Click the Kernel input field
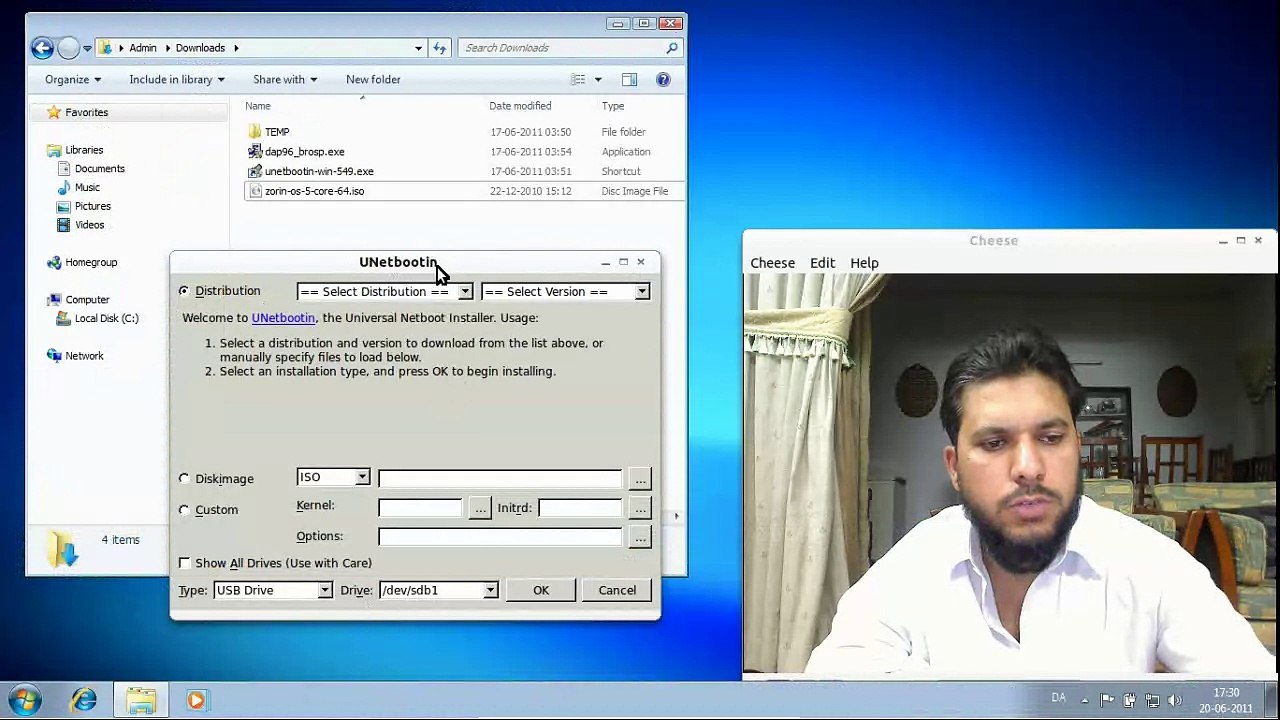 420,509
